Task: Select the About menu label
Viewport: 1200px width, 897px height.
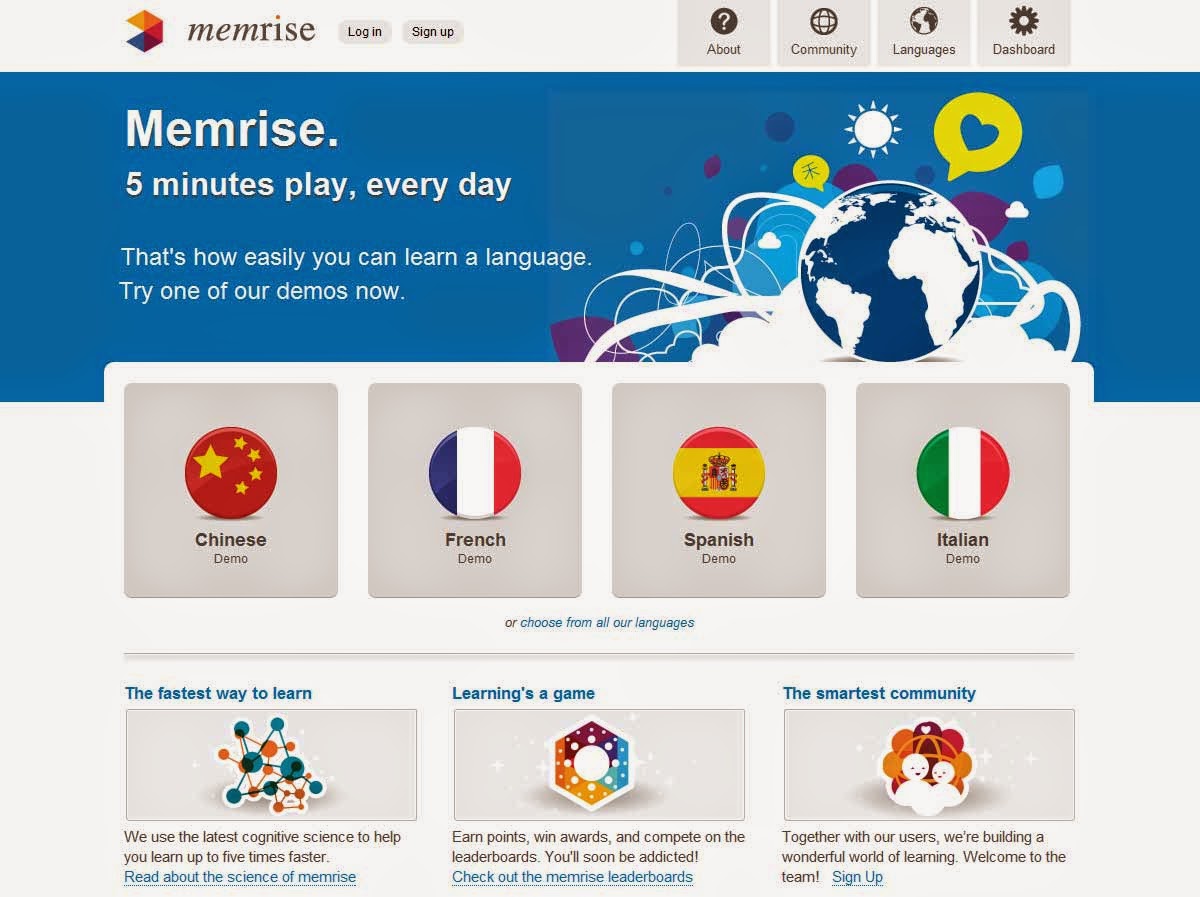Action: [x=723, y=49]
